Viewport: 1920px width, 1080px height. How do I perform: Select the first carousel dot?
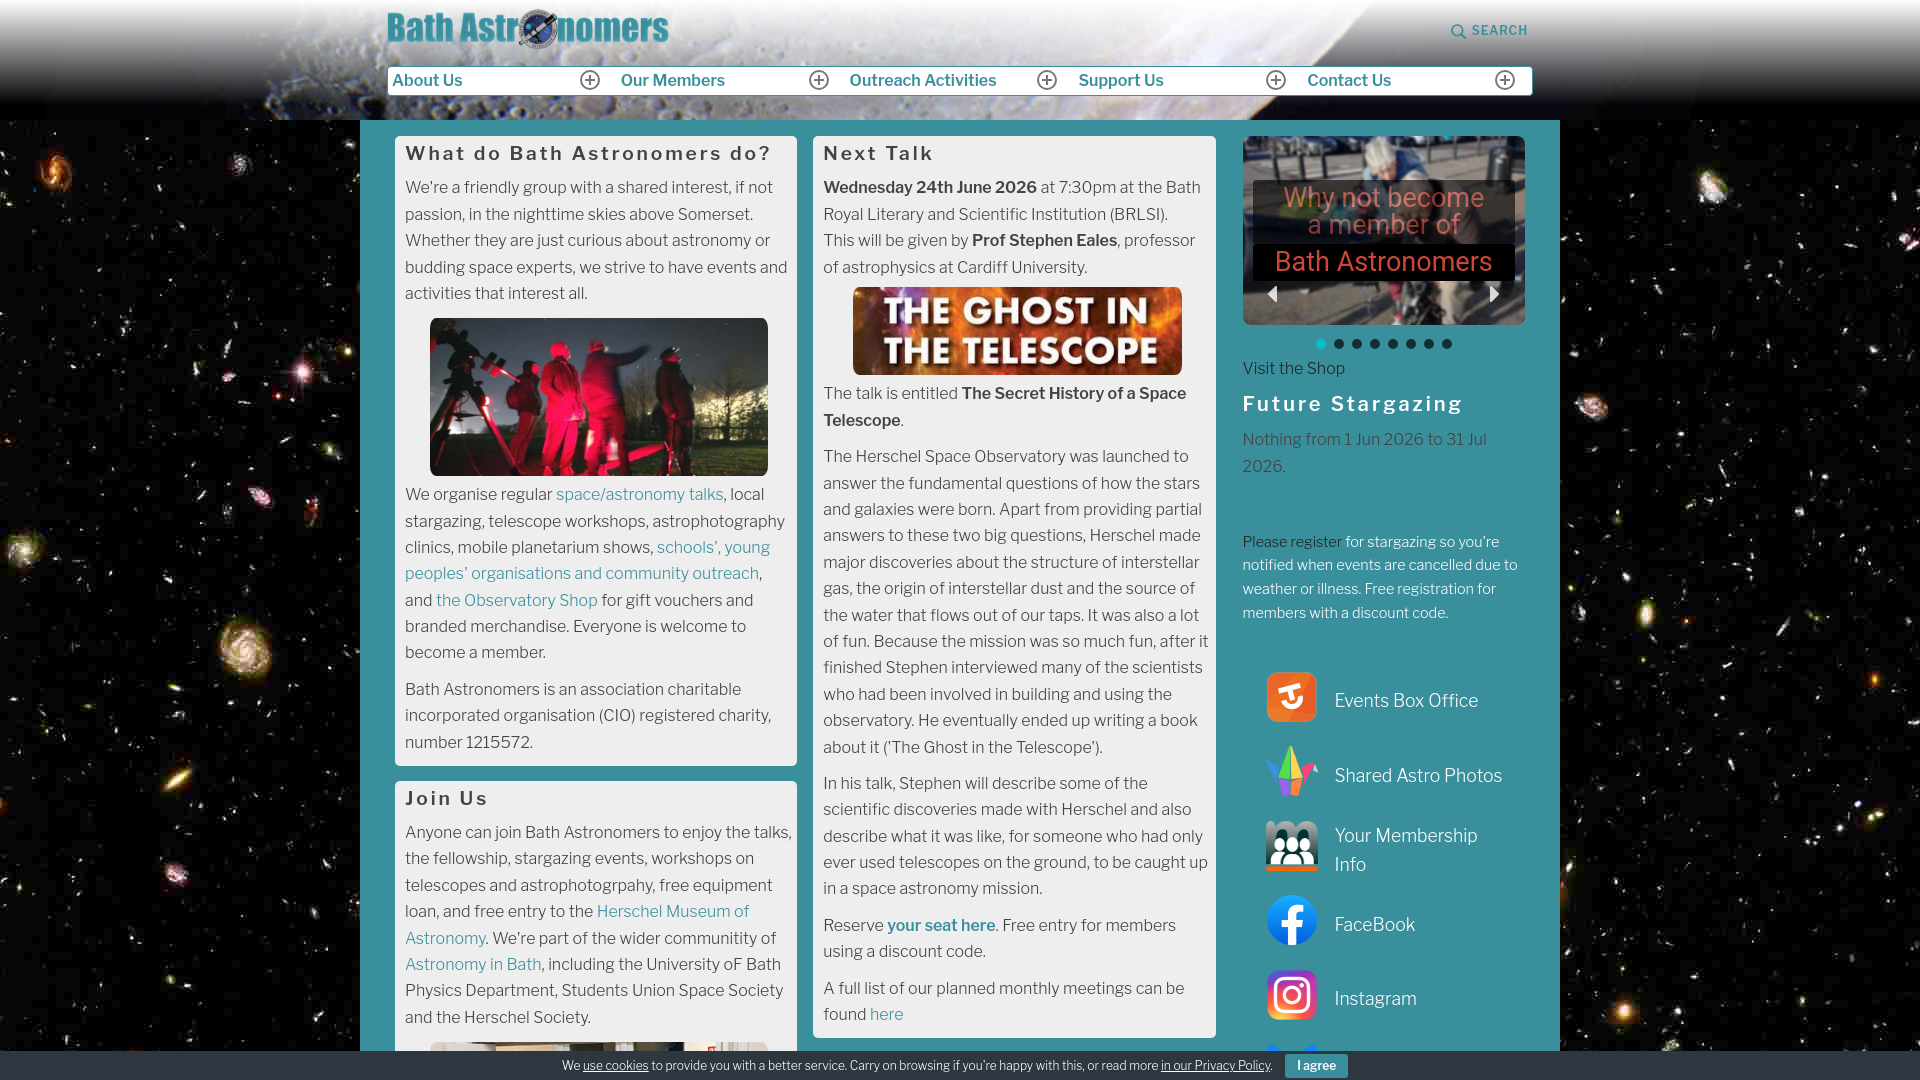tap(1321, 344)
